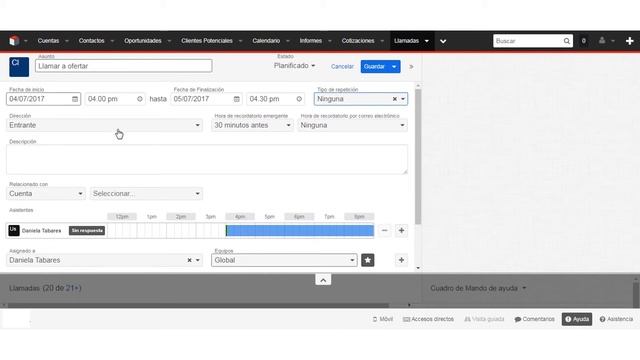
Task: Change Estado from Planificado
Action: [294, 66]
